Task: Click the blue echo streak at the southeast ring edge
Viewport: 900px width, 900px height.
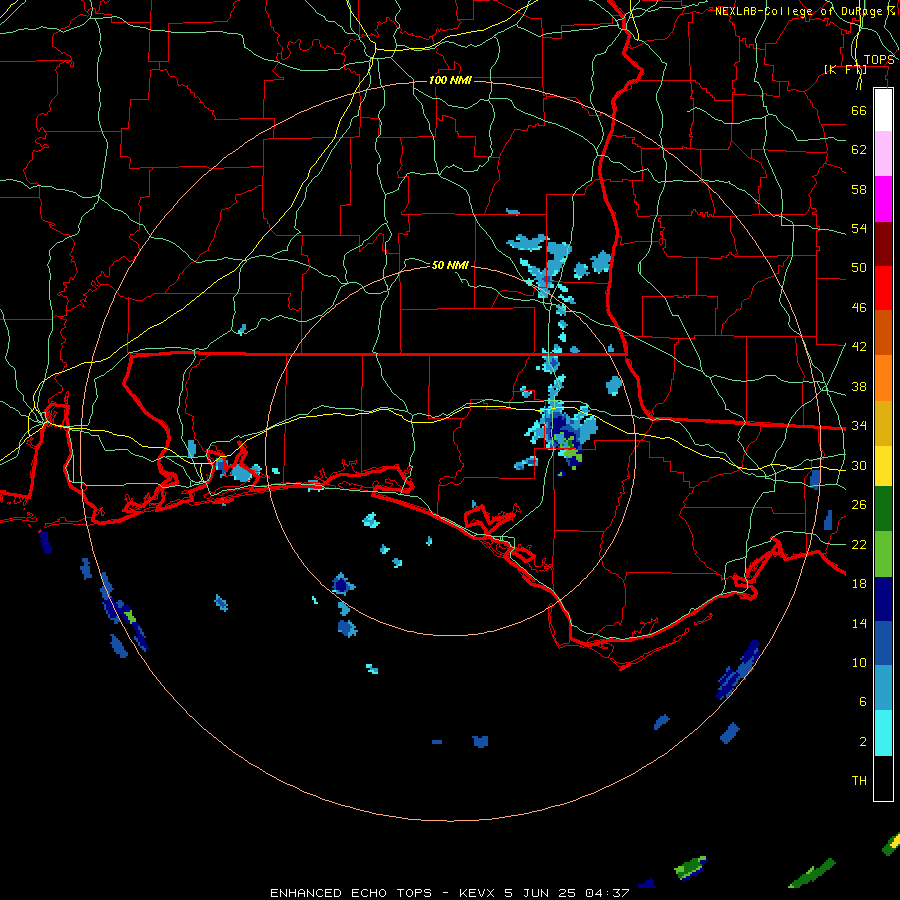Action: click(x=739, y=670)
